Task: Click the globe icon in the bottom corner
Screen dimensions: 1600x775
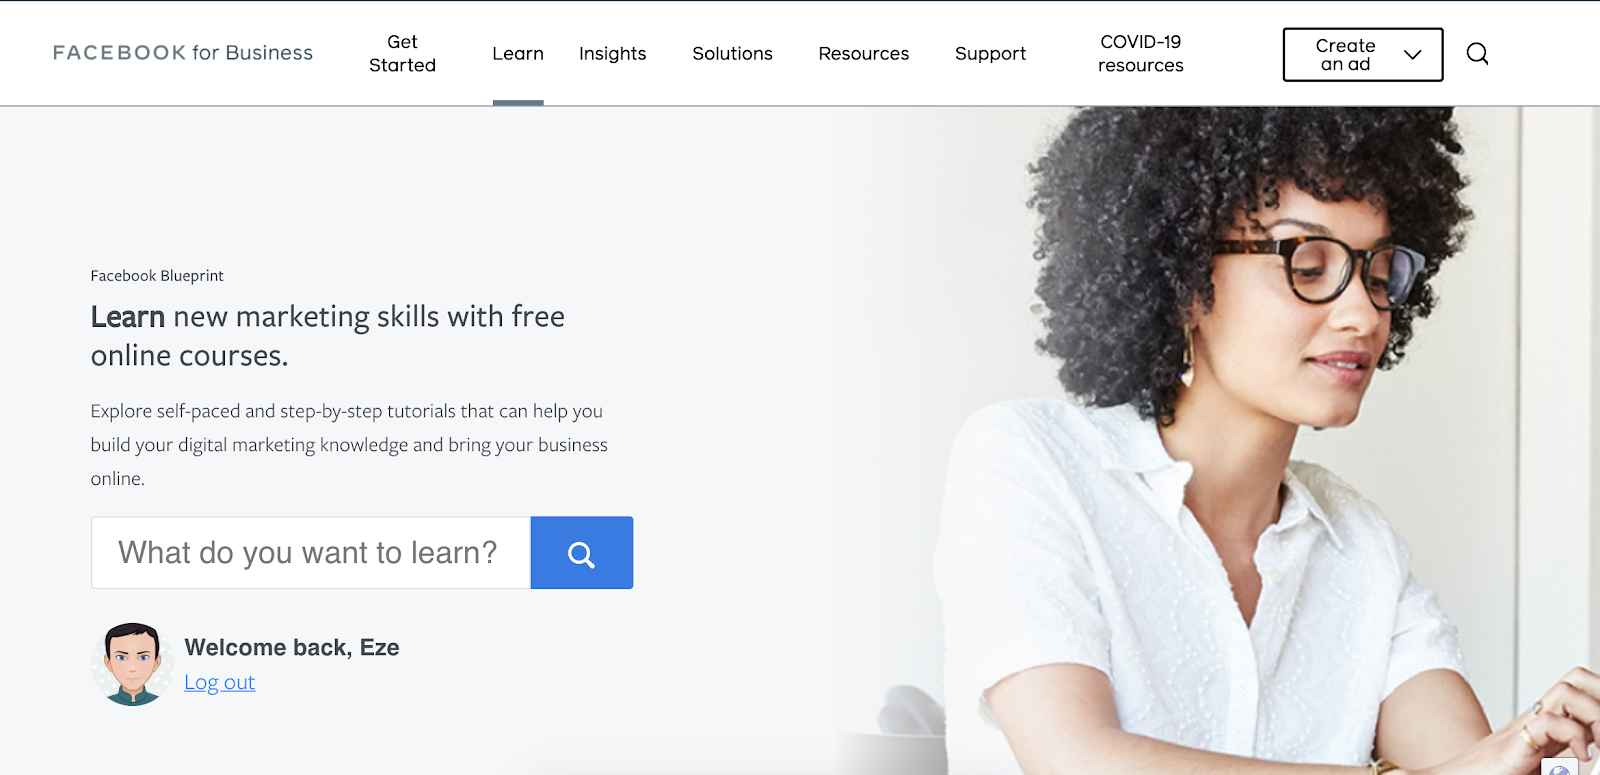Action: pos(1559,768)
